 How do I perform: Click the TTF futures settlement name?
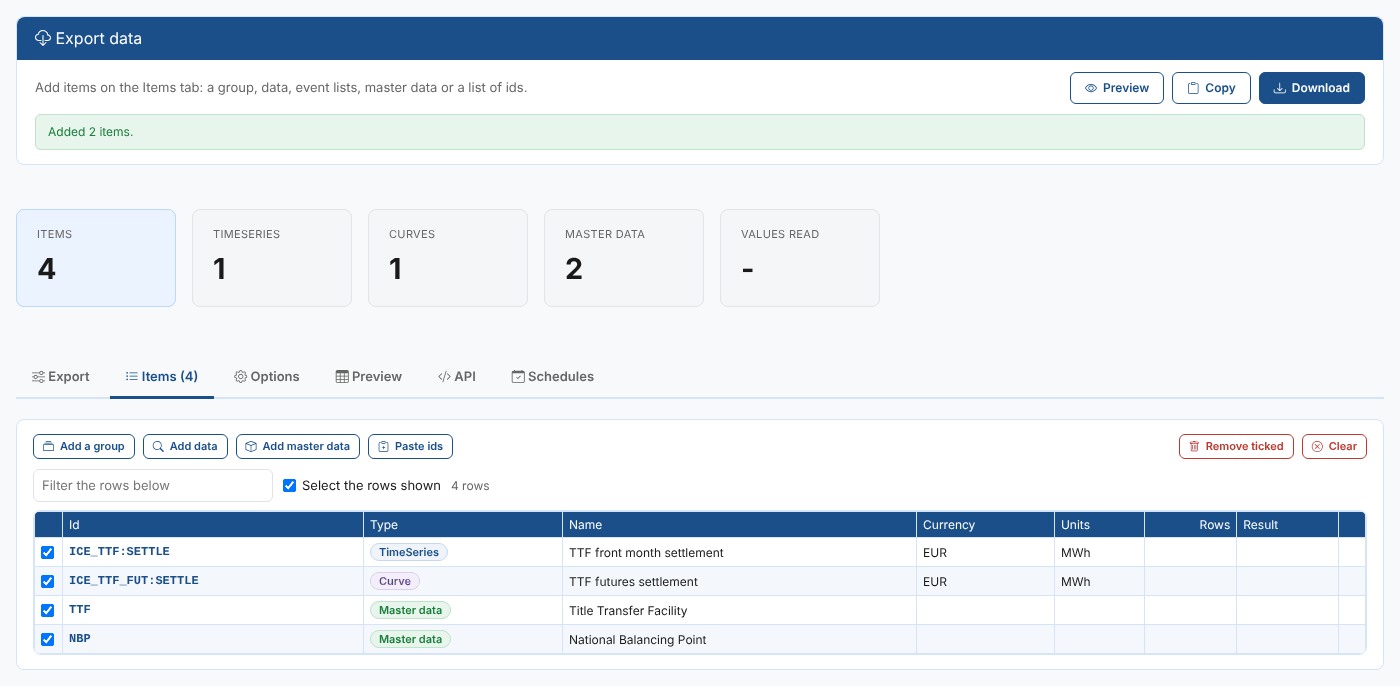633,582
